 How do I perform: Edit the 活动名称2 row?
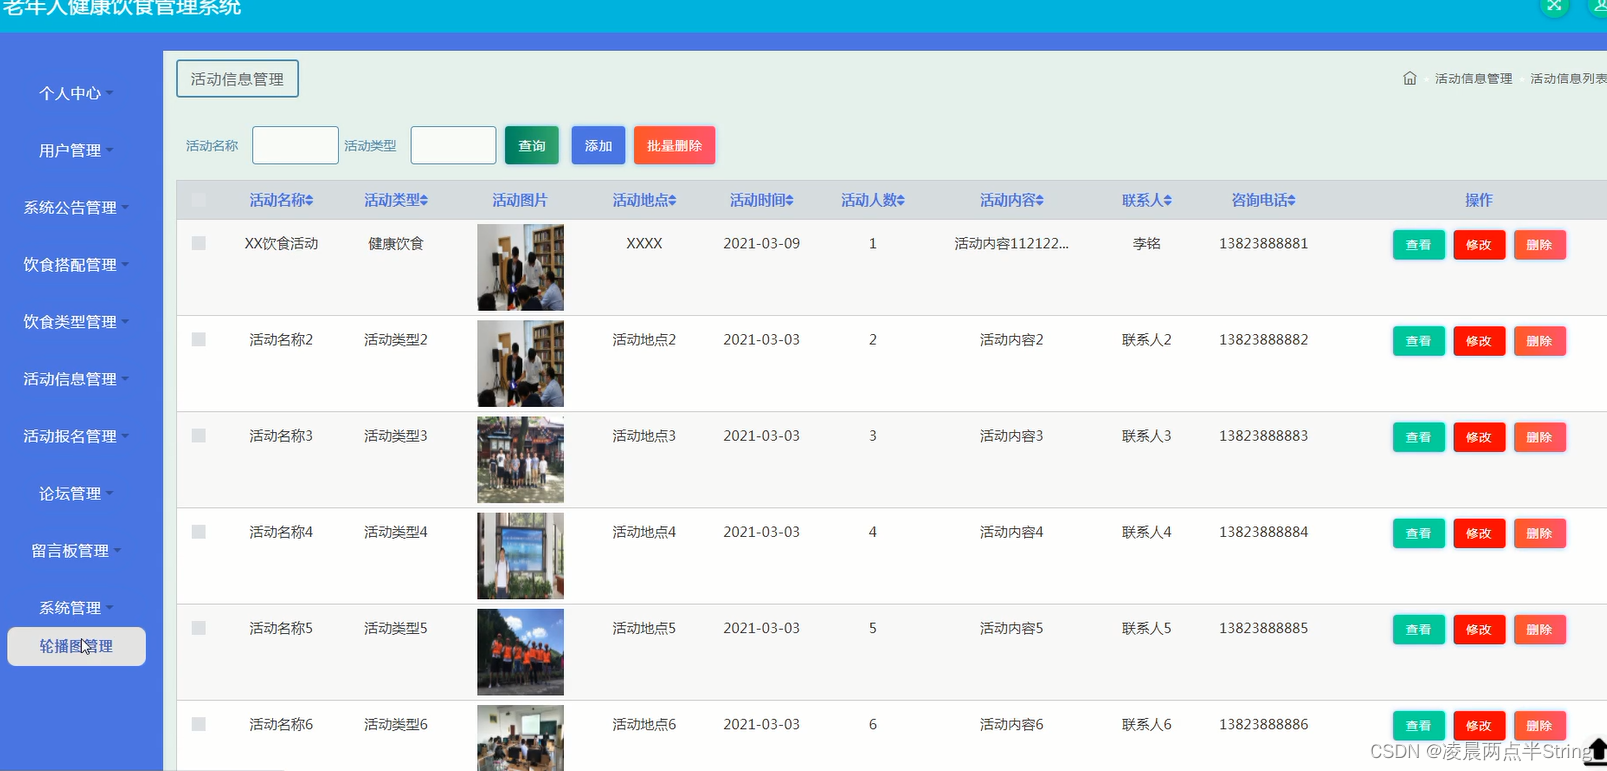tap(1479, 340)
